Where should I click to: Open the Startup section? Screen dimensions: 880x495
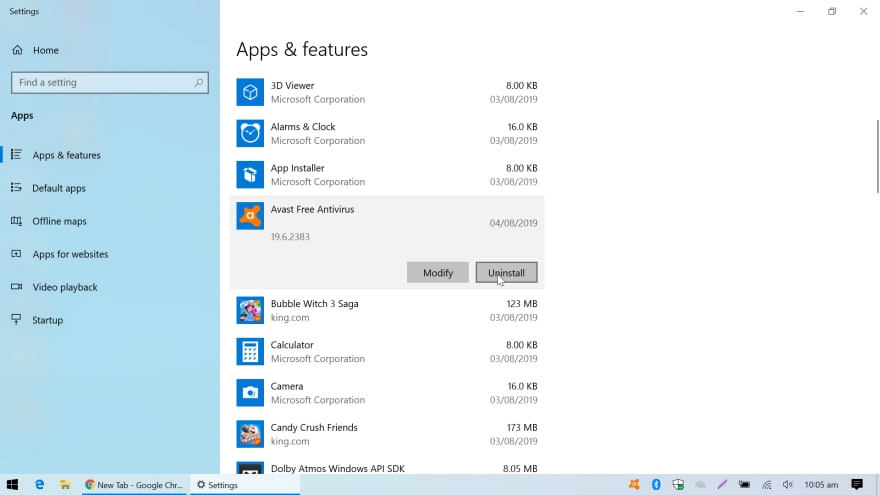click(x=110, y=320)
